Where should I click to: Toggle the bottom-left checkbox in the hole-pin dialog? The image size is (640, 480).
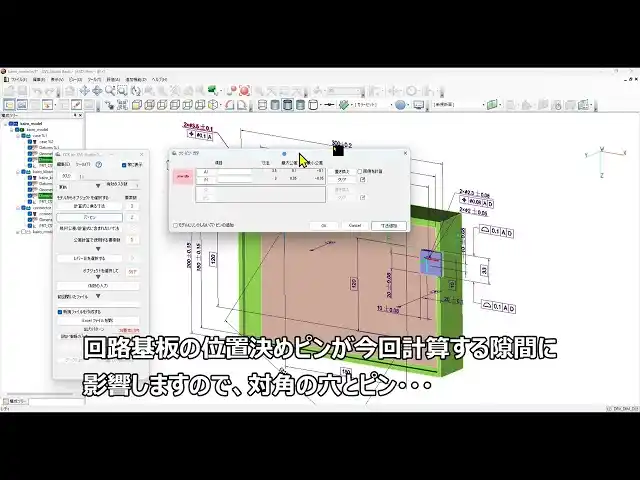(176, 225)
